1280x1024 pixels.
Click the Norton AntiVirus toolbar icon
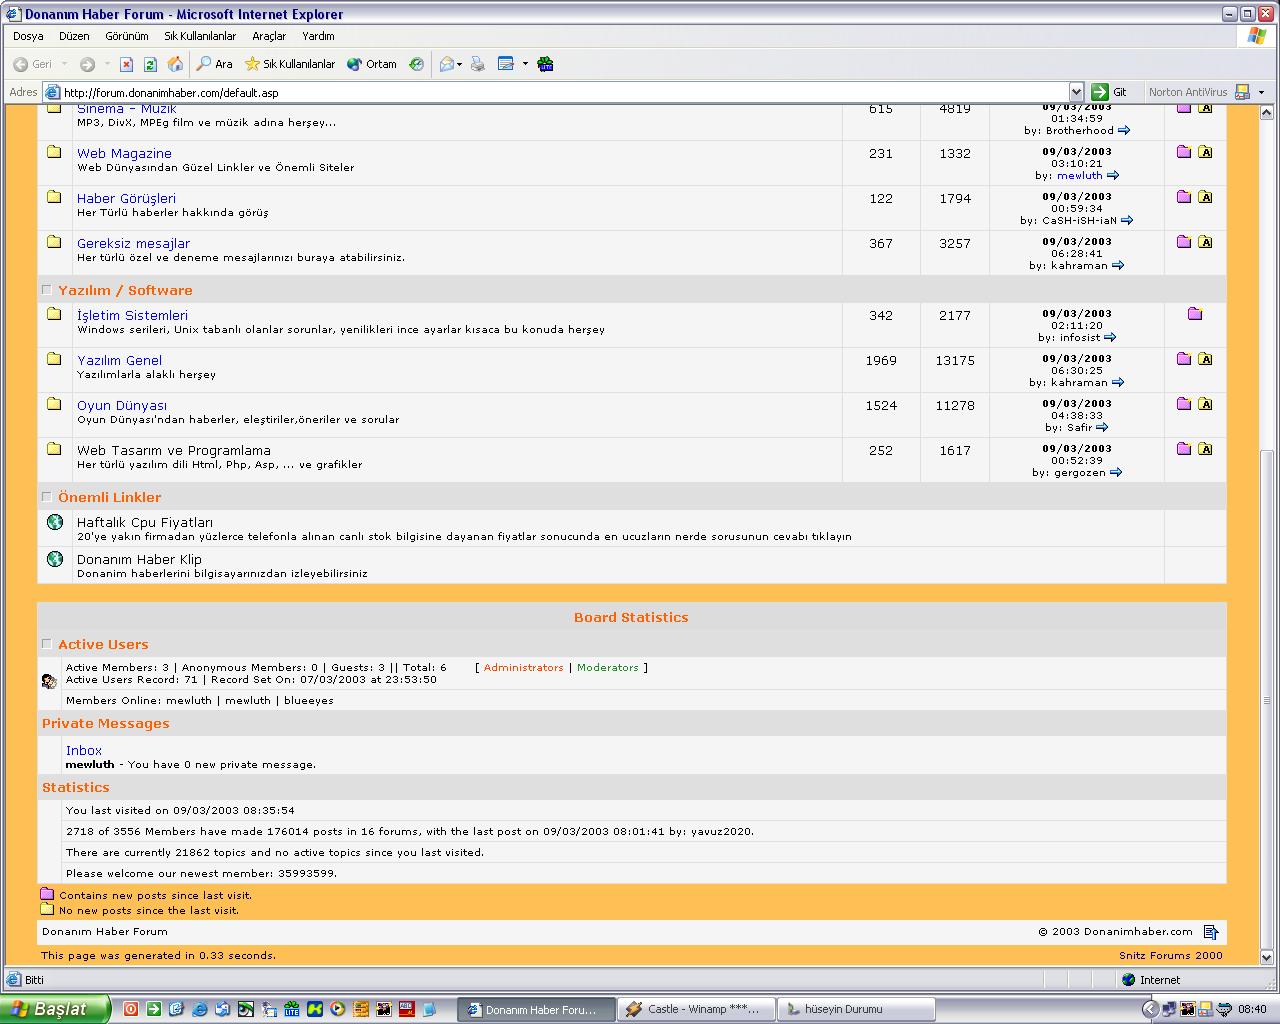tap(1243, 92)
